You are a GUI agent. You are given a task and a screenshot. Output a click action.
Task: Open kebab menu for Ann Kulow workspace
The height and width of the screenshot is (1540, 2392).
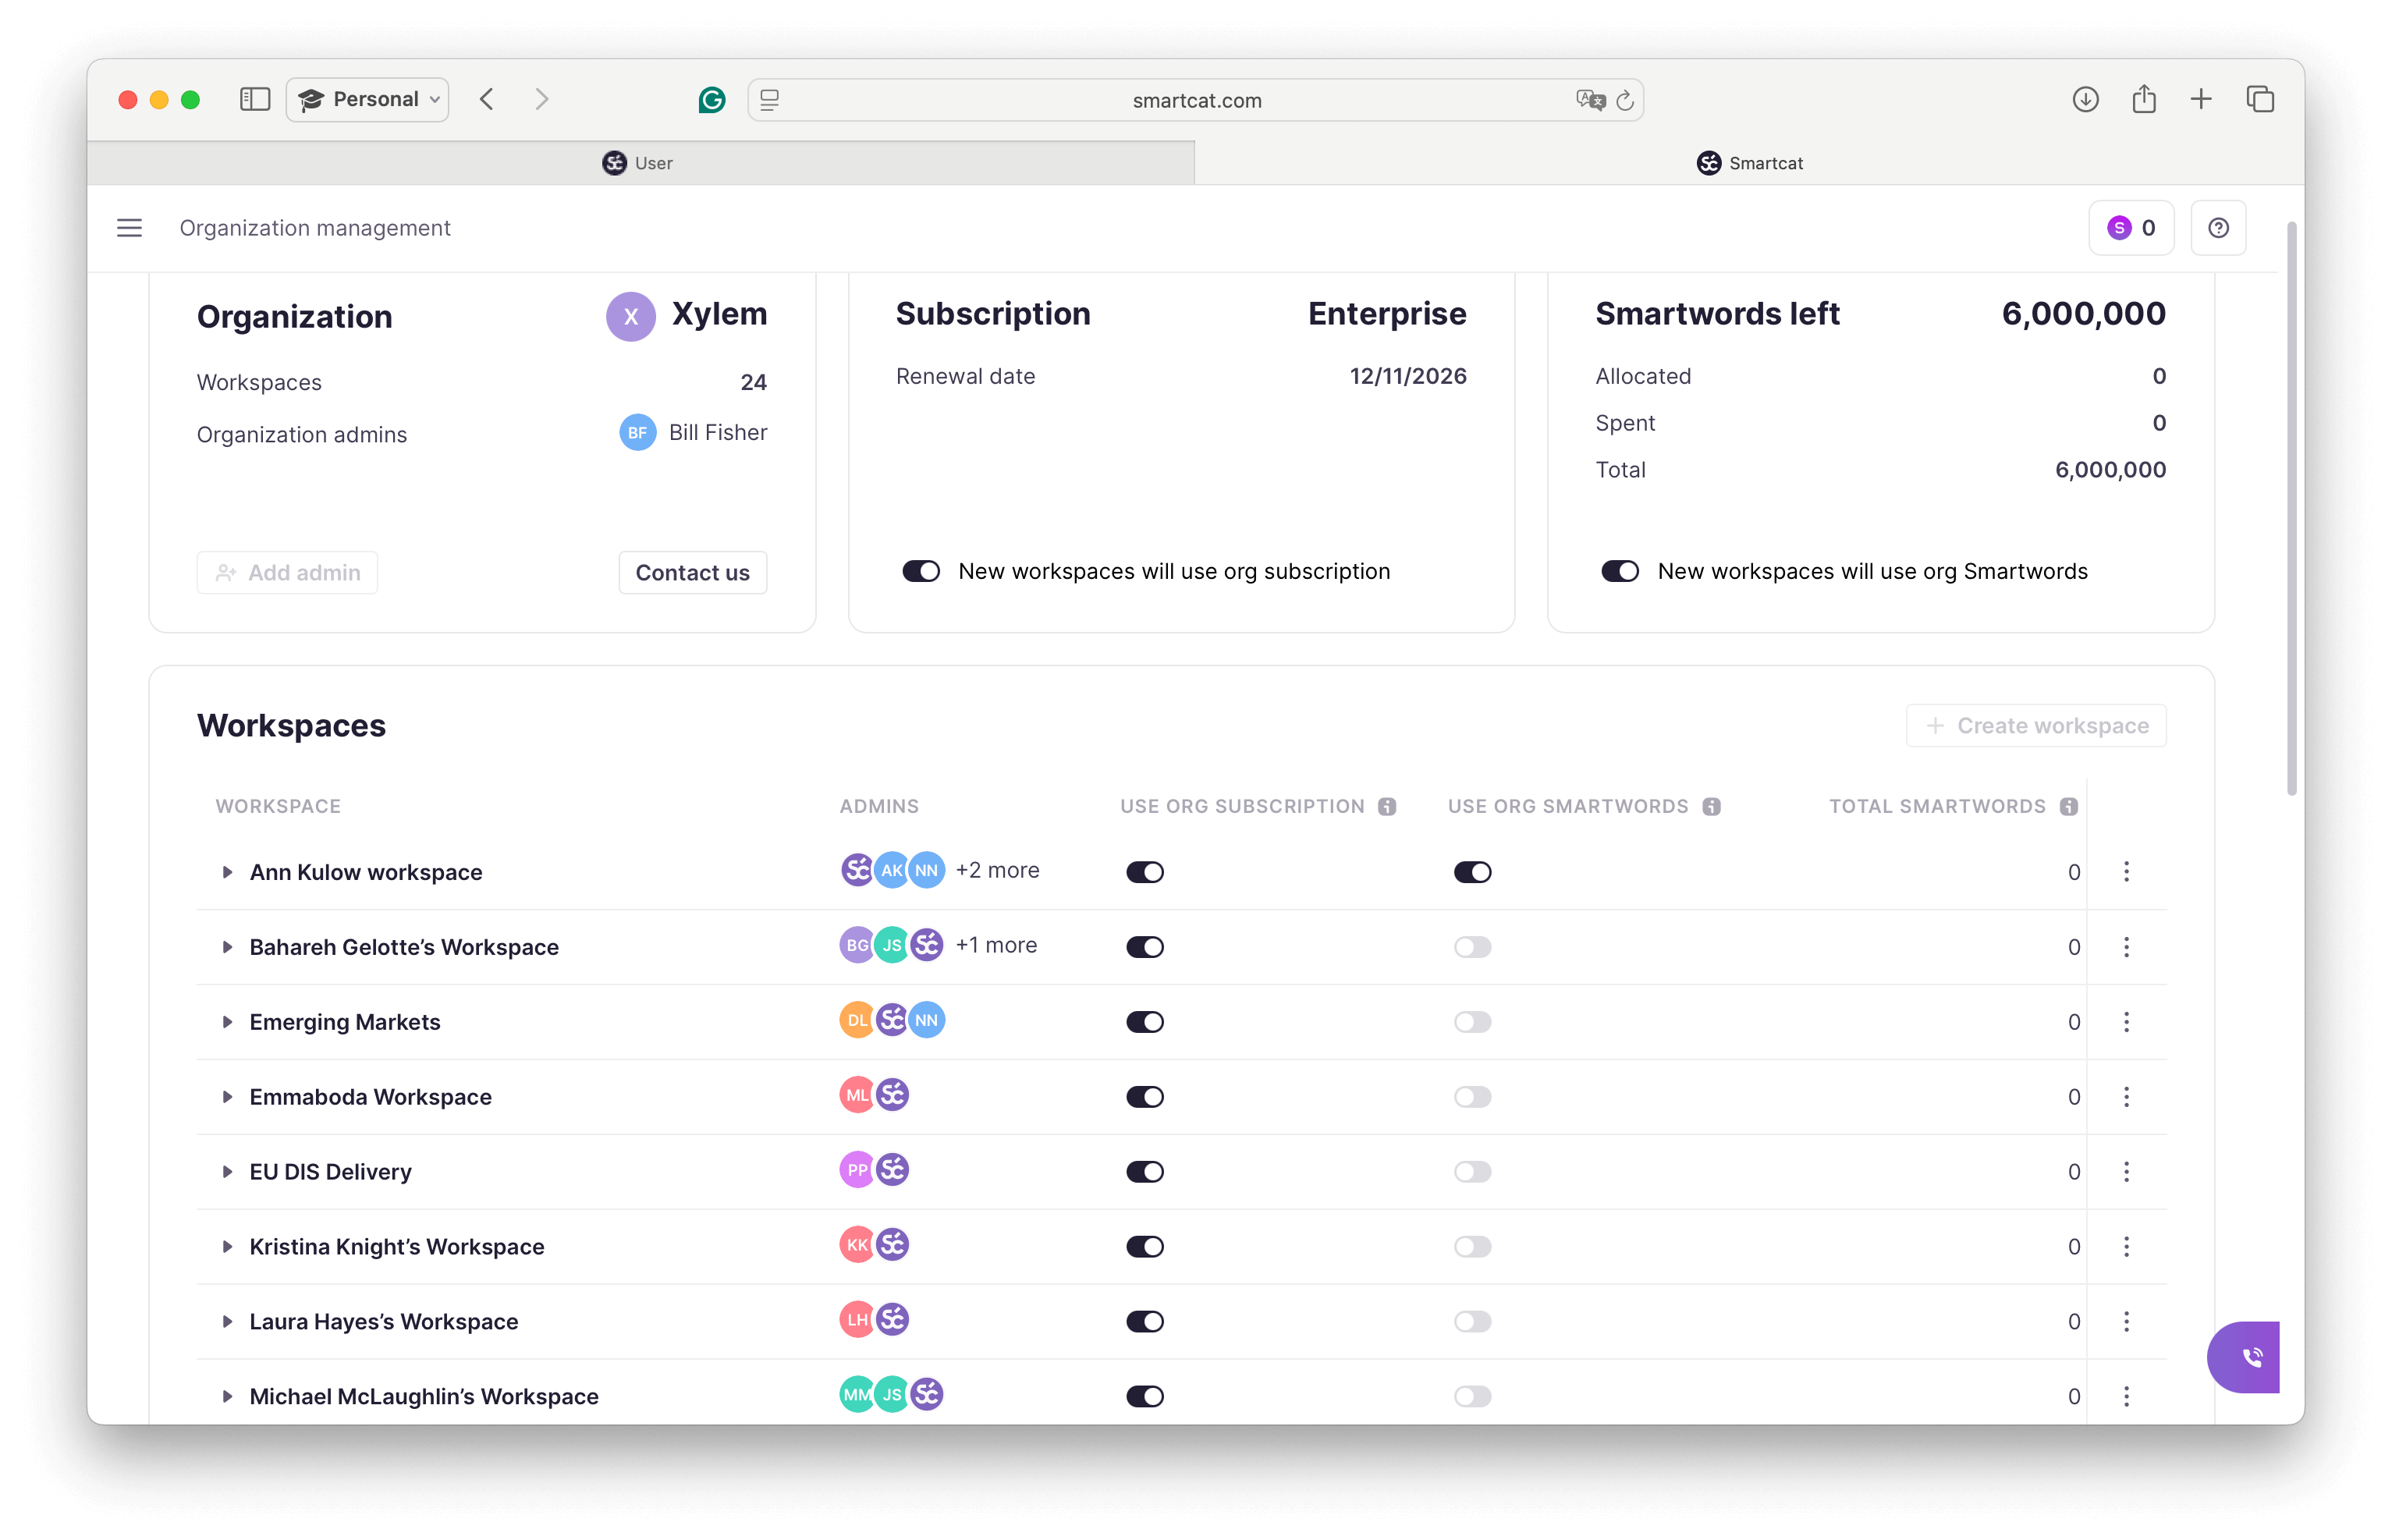point(2127,872)
